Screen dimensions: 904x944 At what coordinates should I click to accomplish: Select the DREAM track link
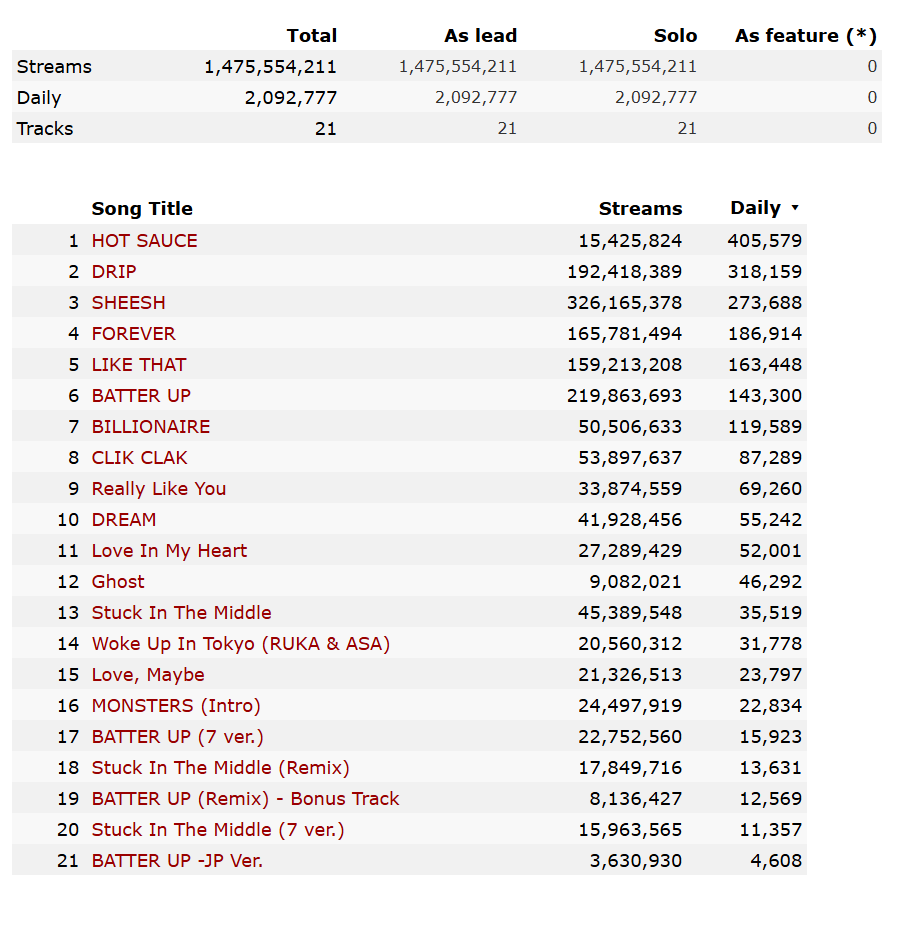pos(124,520)
